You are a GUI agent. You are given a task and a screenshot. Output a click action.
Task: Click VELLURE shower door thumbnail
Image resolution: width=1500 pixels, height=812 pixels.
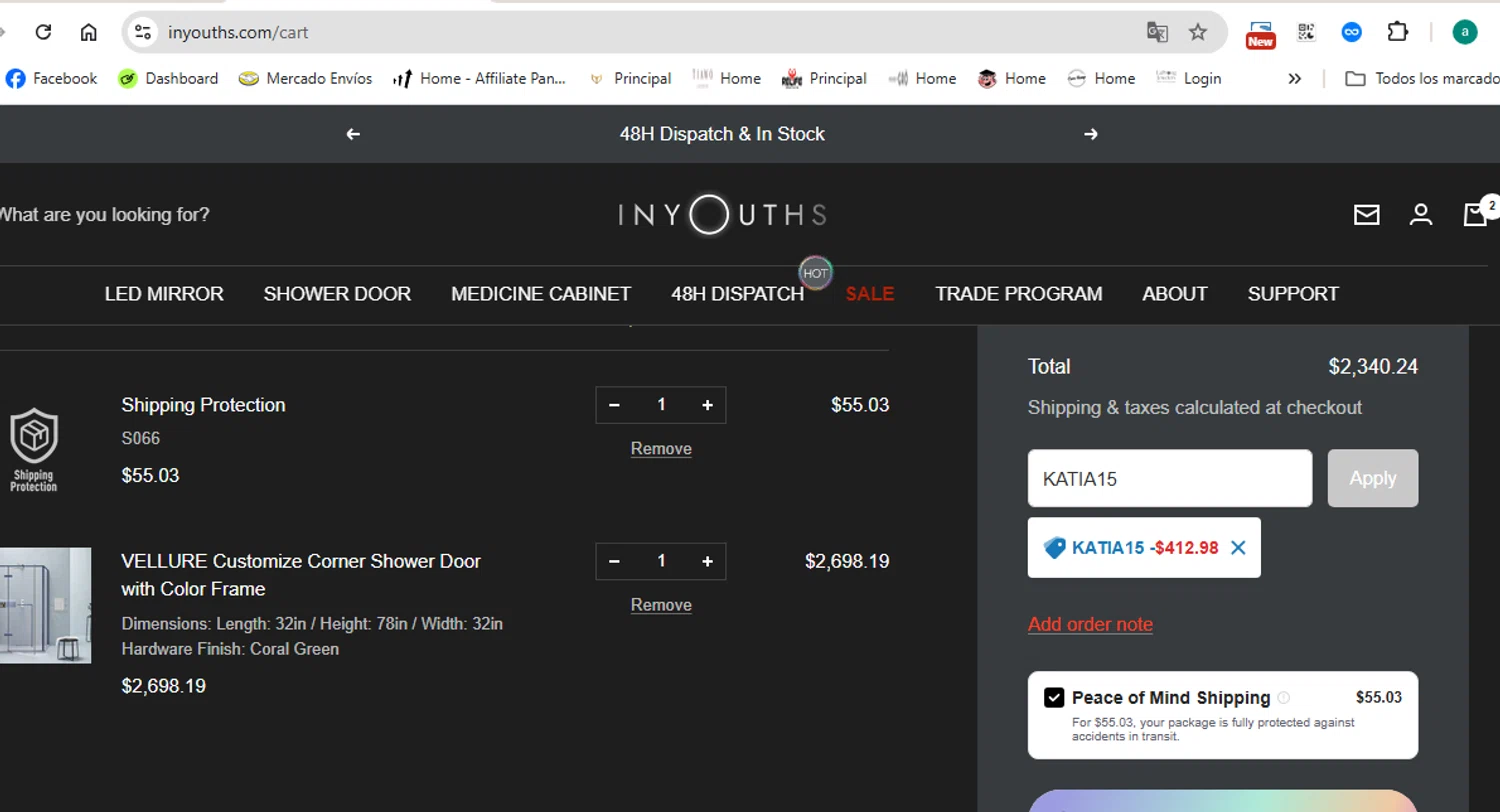coord(45,605)
